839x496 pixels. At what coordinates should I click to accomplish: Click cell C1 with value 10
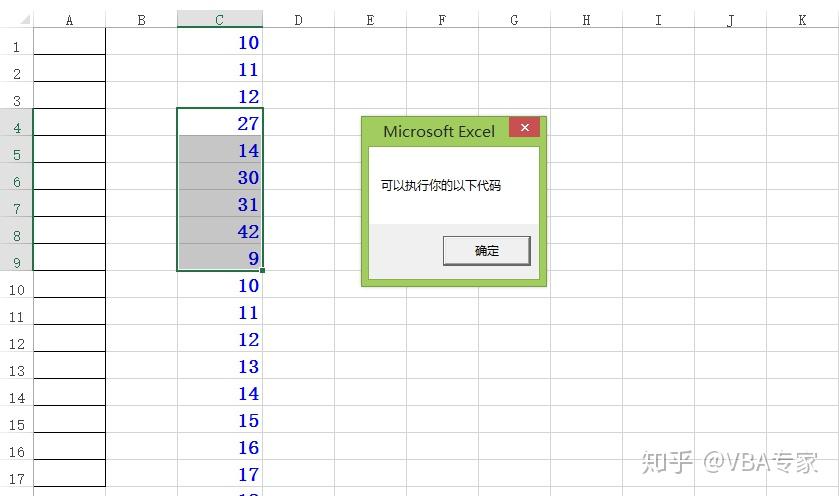click(219, 42)
